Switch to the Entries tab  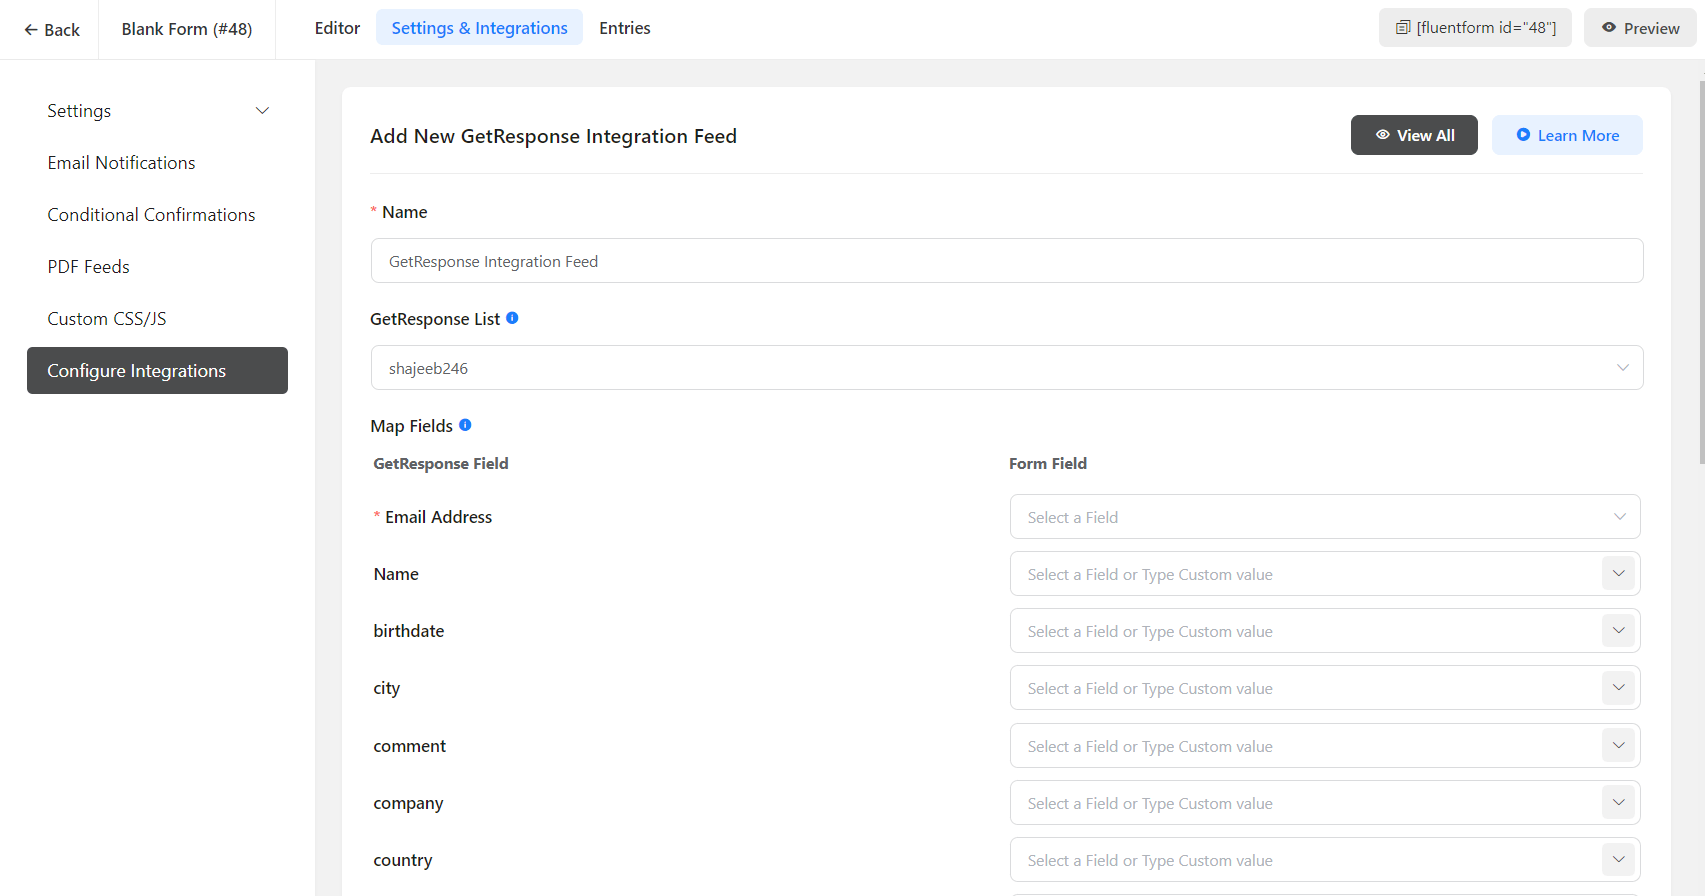624,28
